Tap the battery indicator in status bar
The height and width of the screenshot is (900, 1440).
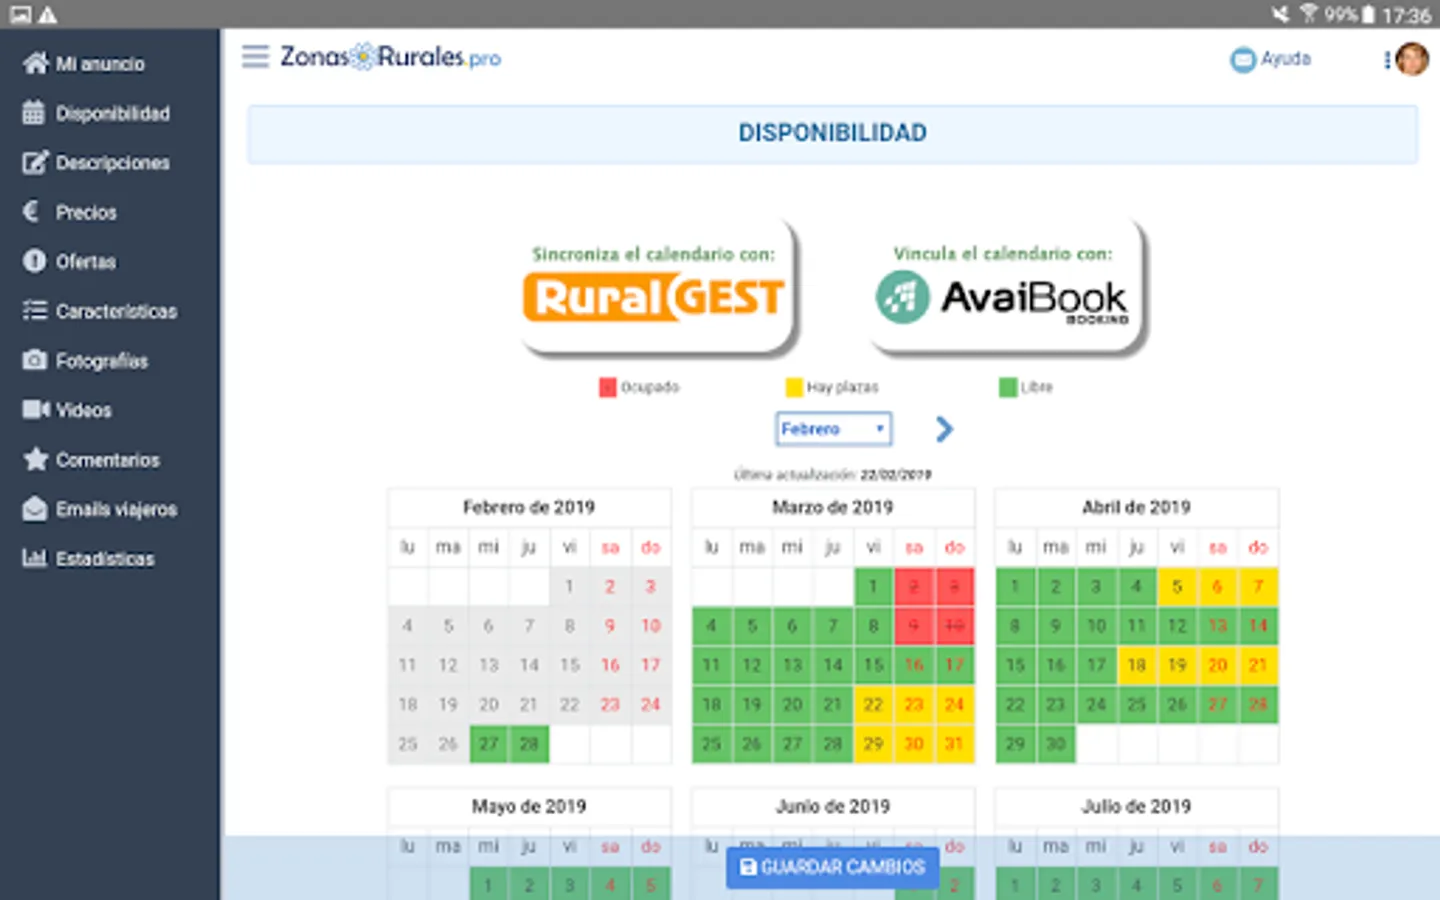click(x=1367, y=14)
